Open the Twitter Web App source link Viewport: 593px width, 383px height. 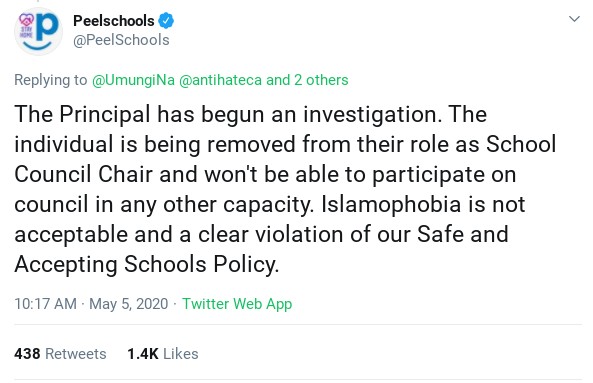pos(237,304)
